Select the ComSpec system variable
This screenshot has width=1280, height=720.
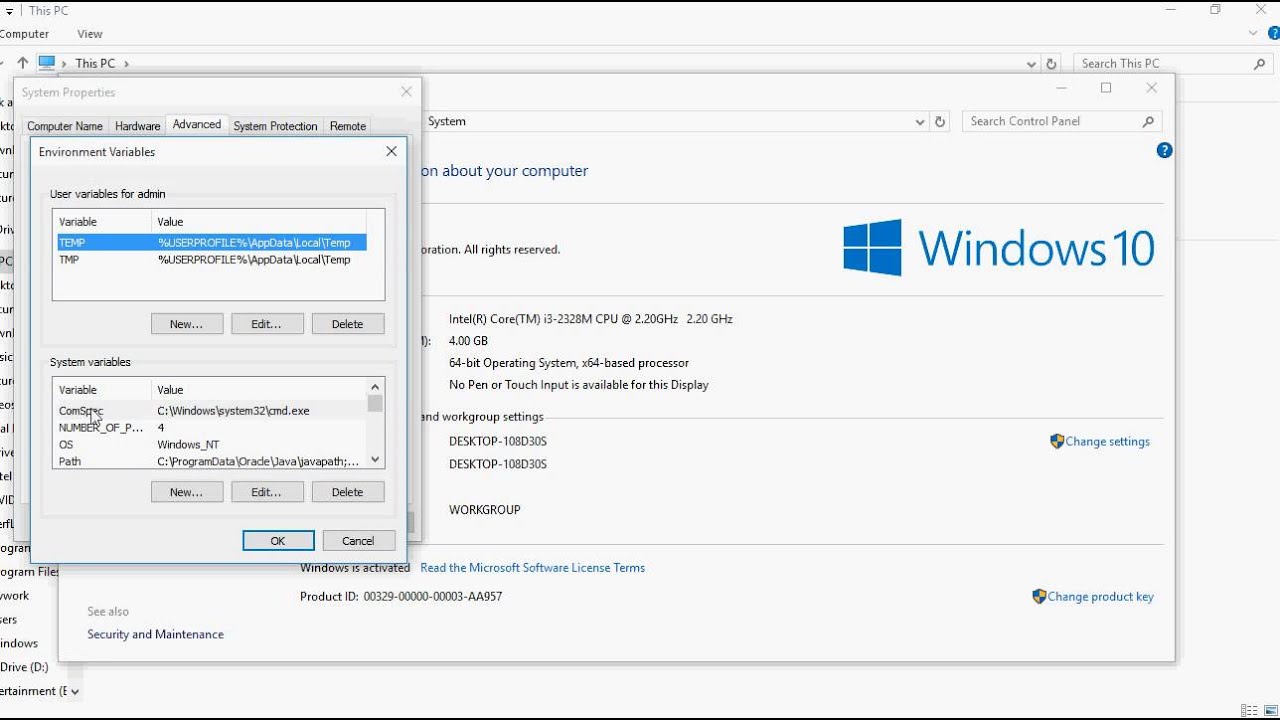click(212, 411)
